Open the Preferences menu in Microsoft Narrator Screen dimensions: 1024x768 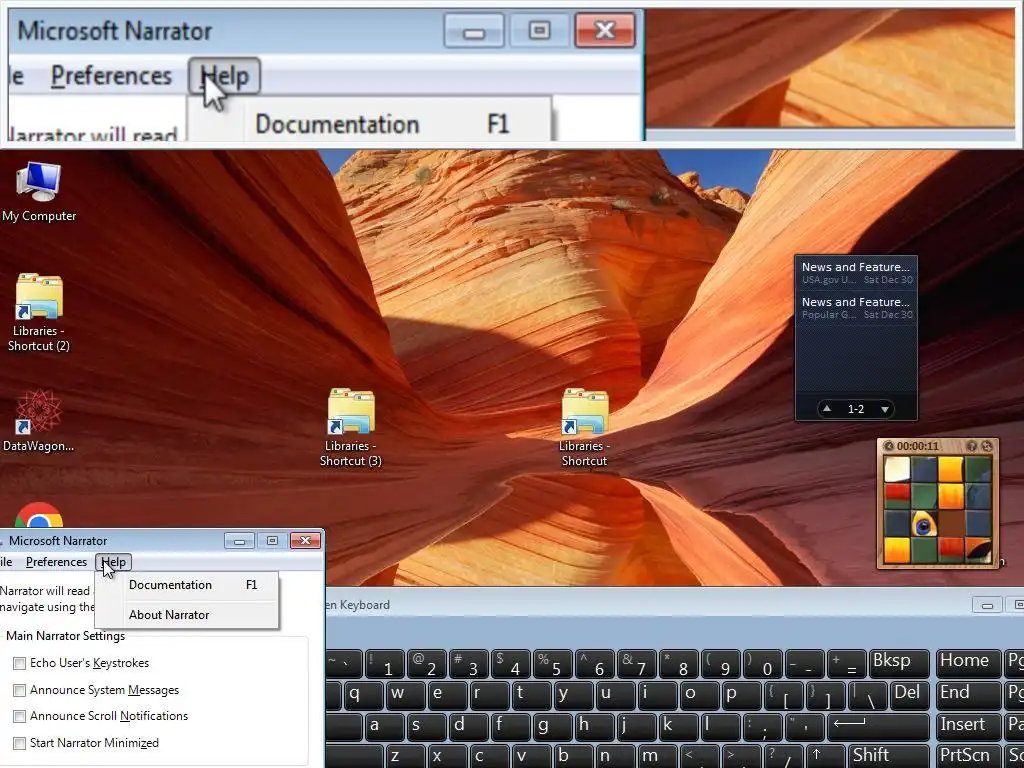(x=56, y=562)
